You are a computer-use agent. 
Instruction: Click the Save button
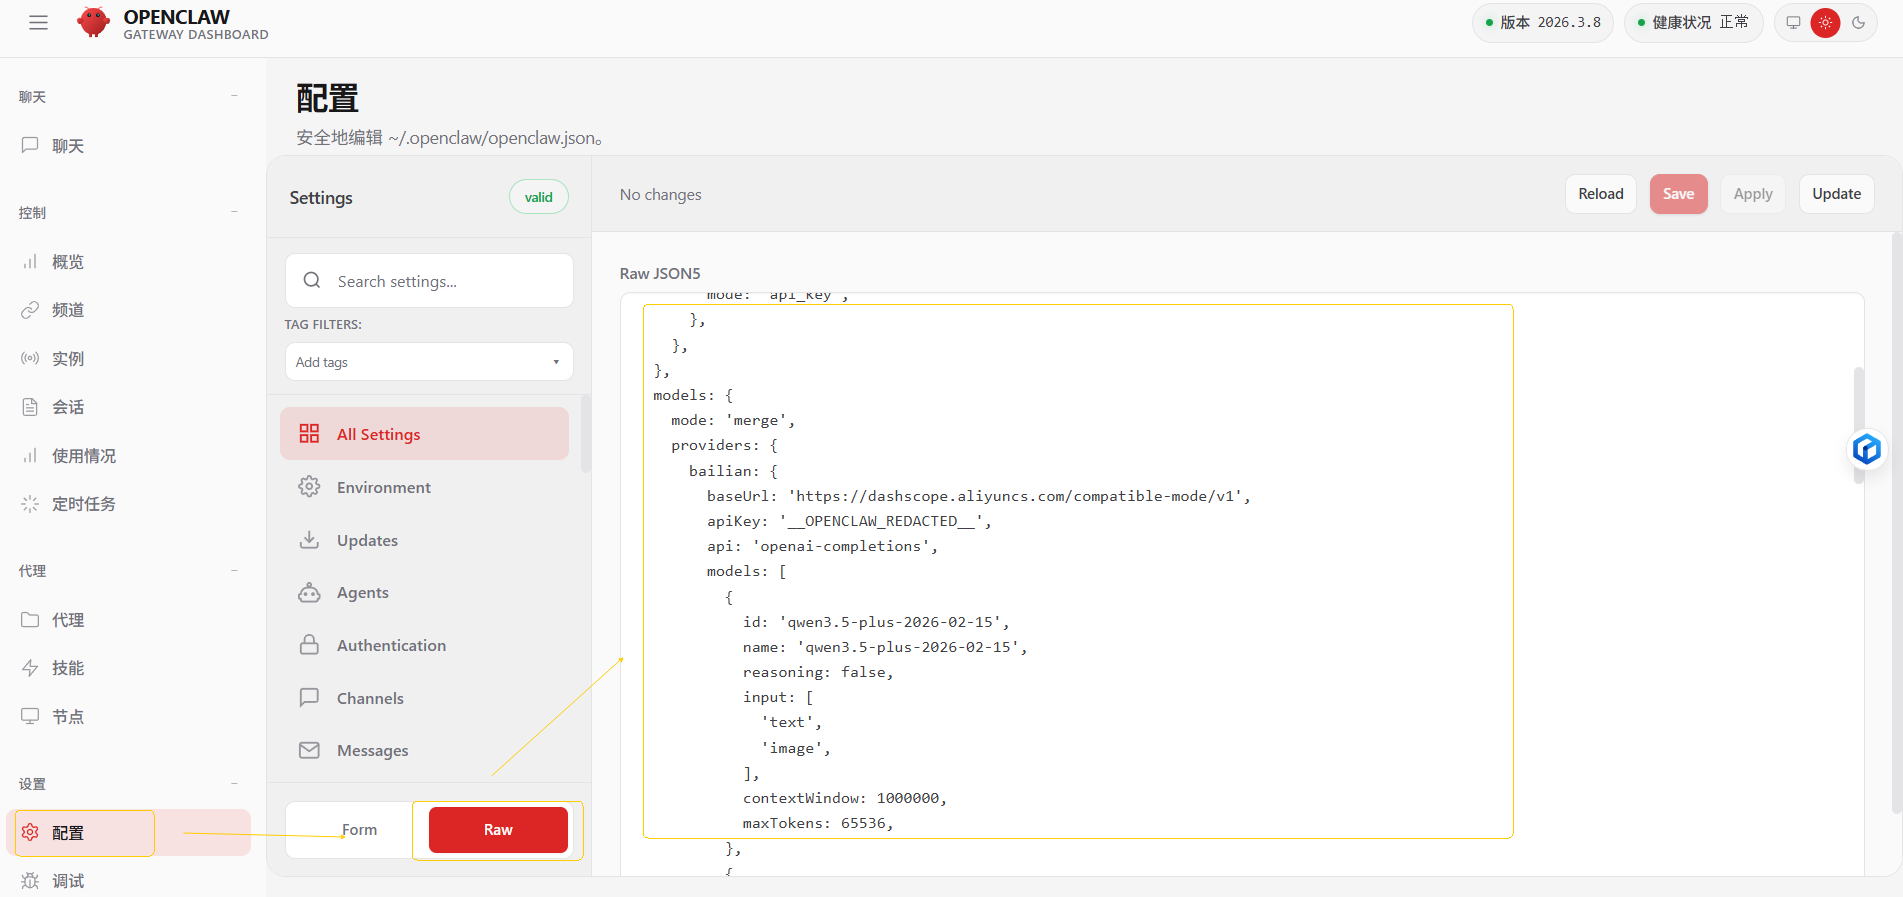(1678, 194)
